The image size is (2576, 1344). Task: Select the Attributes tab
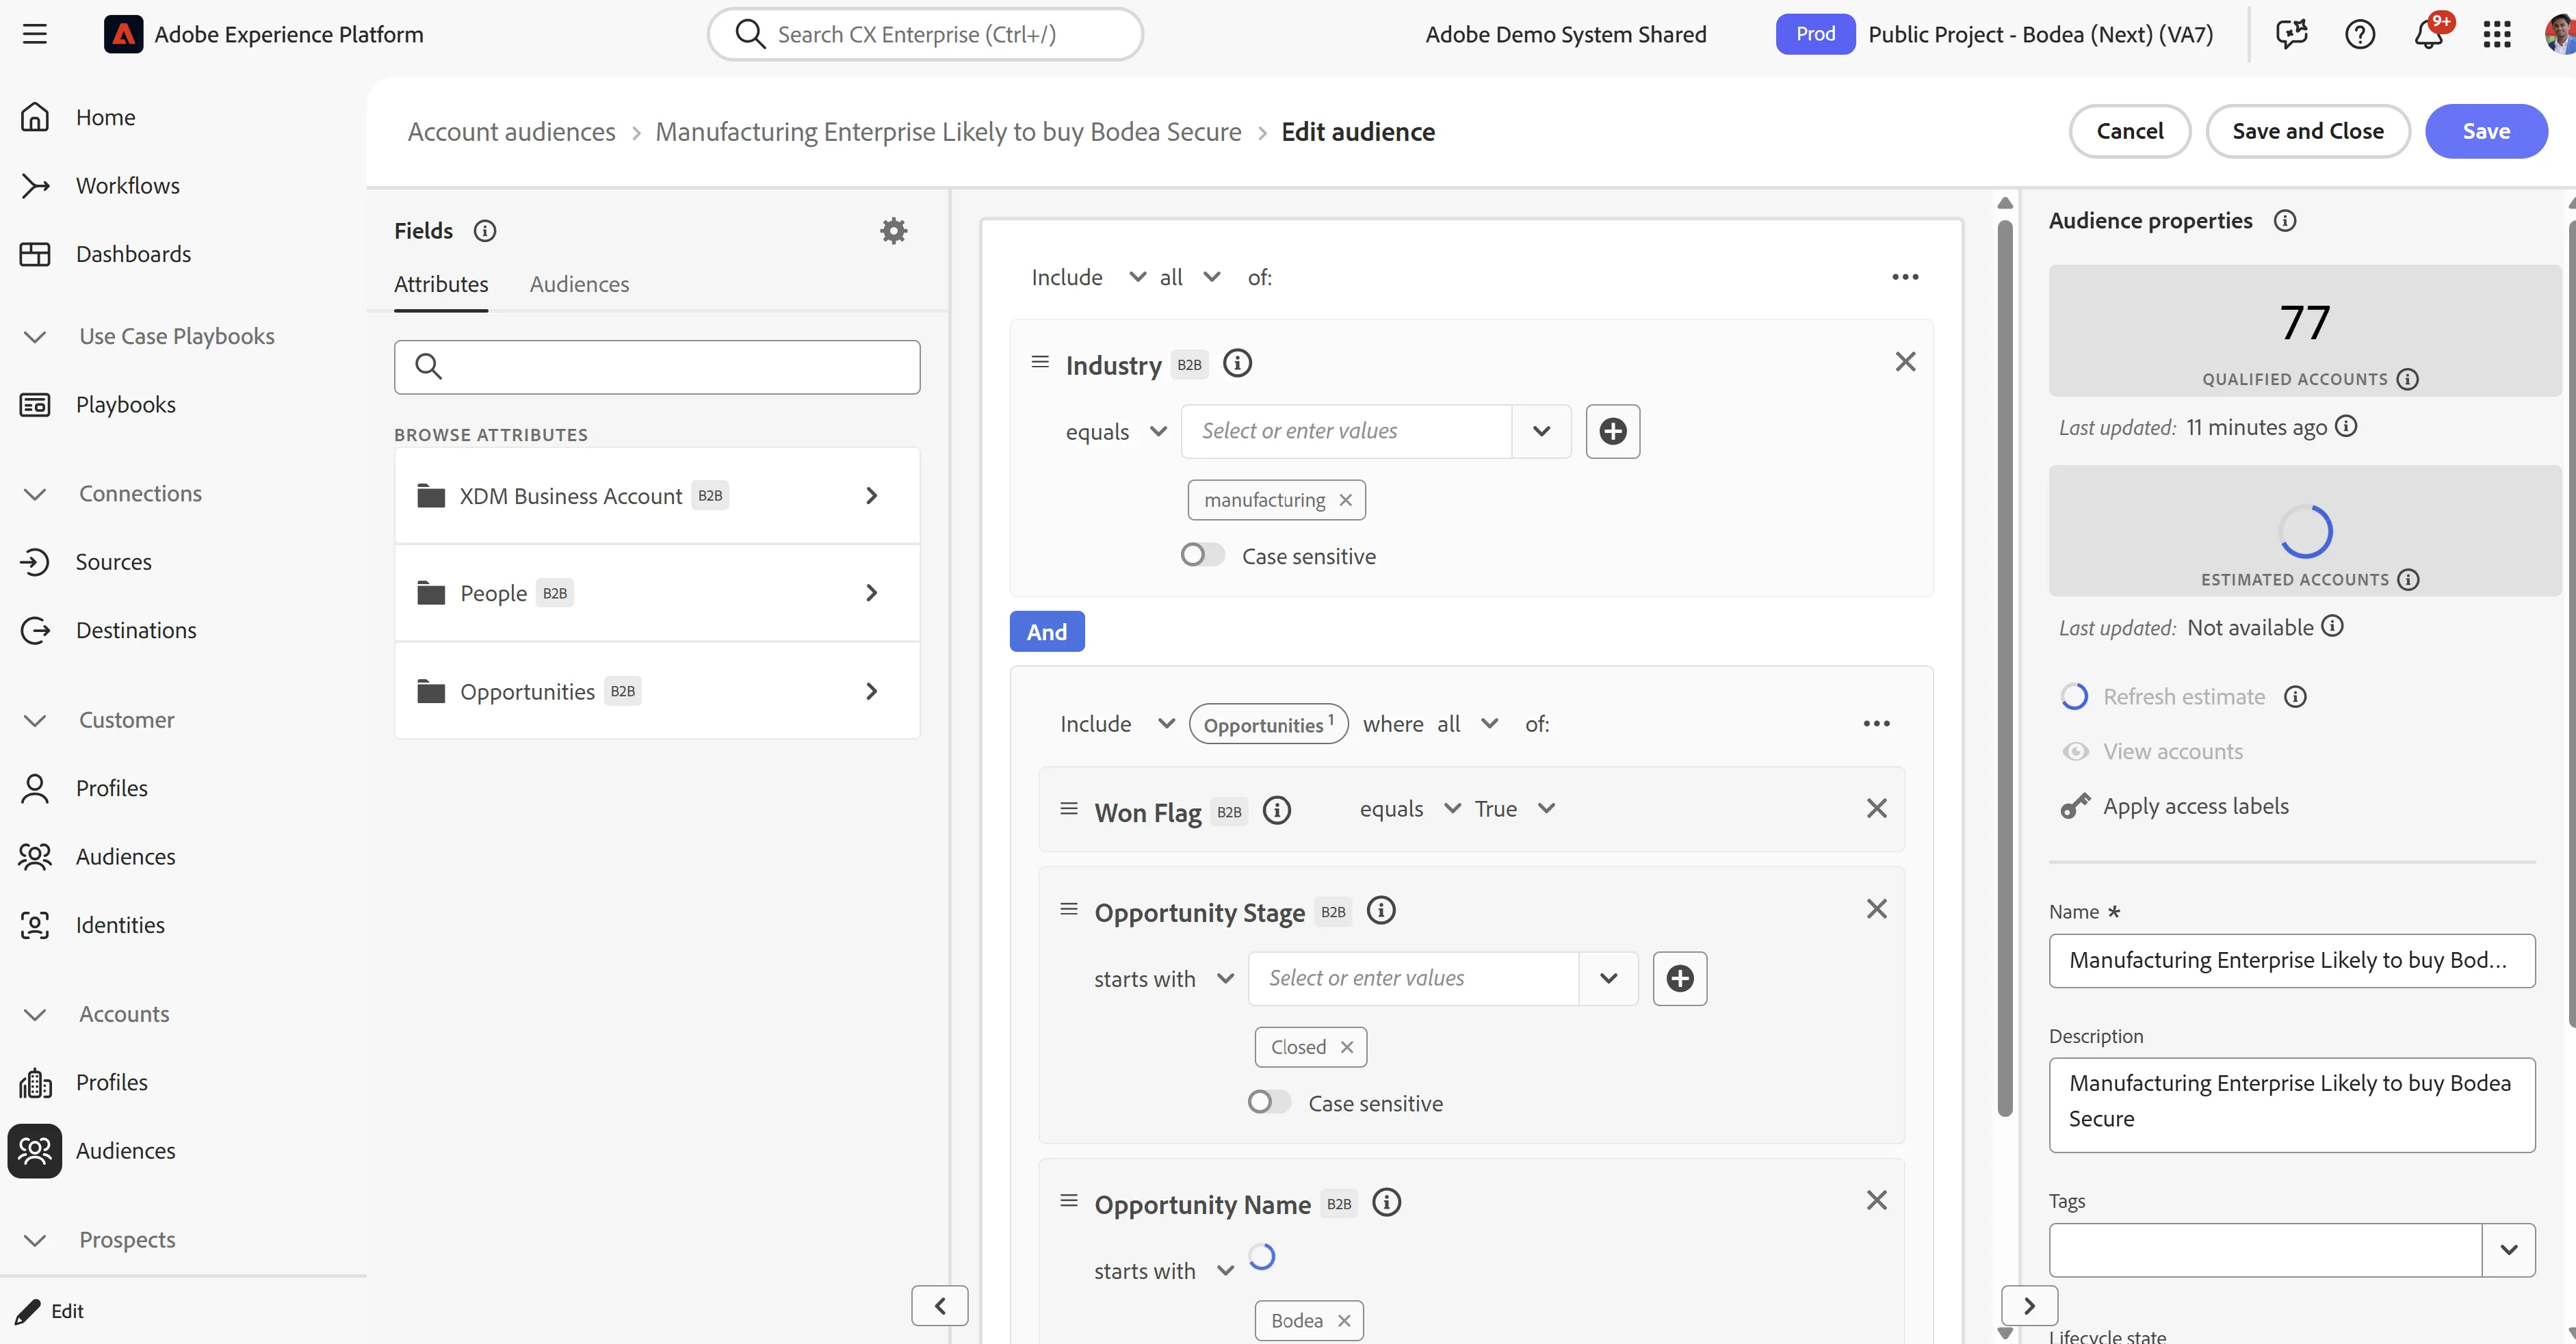[x=441, y=284]
